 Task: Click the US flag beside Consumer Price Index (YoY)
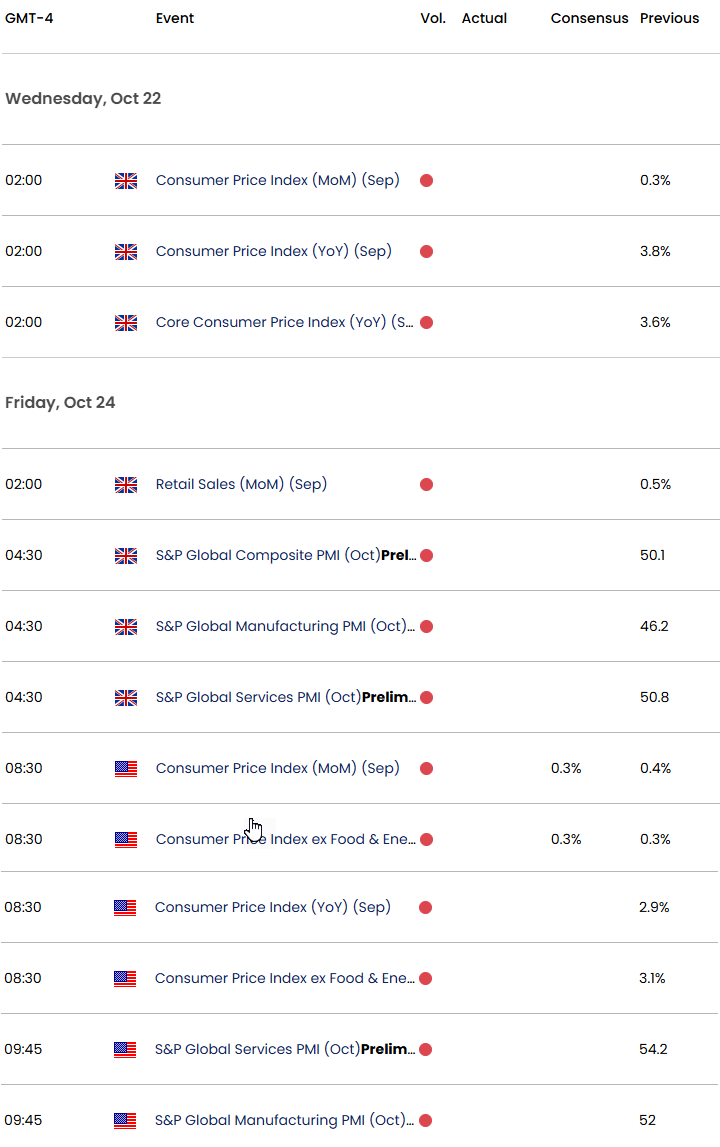(x=125, y=907)
